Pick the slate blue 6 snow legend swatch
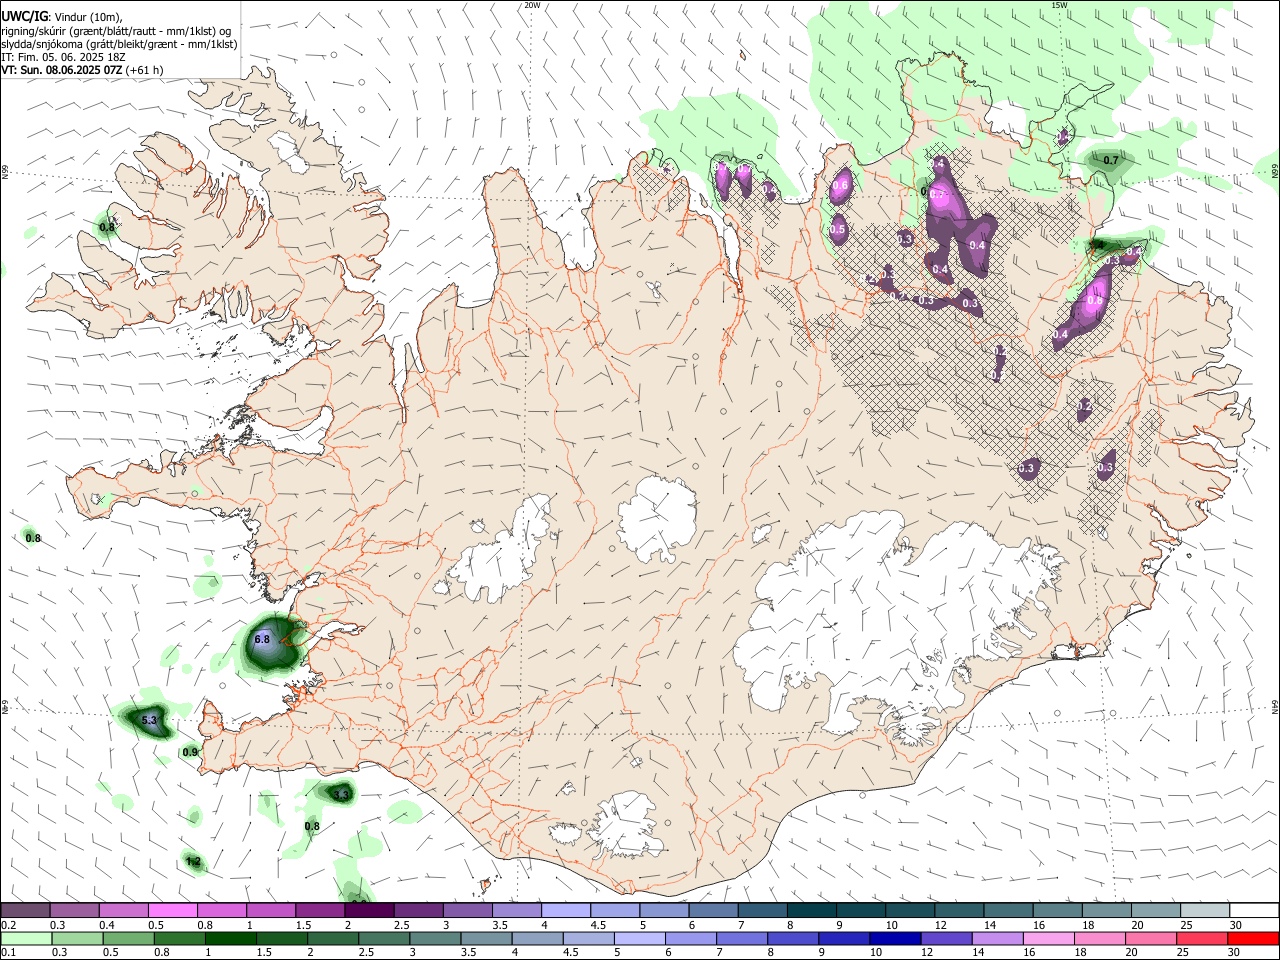1280x960 pixels. 714,911
